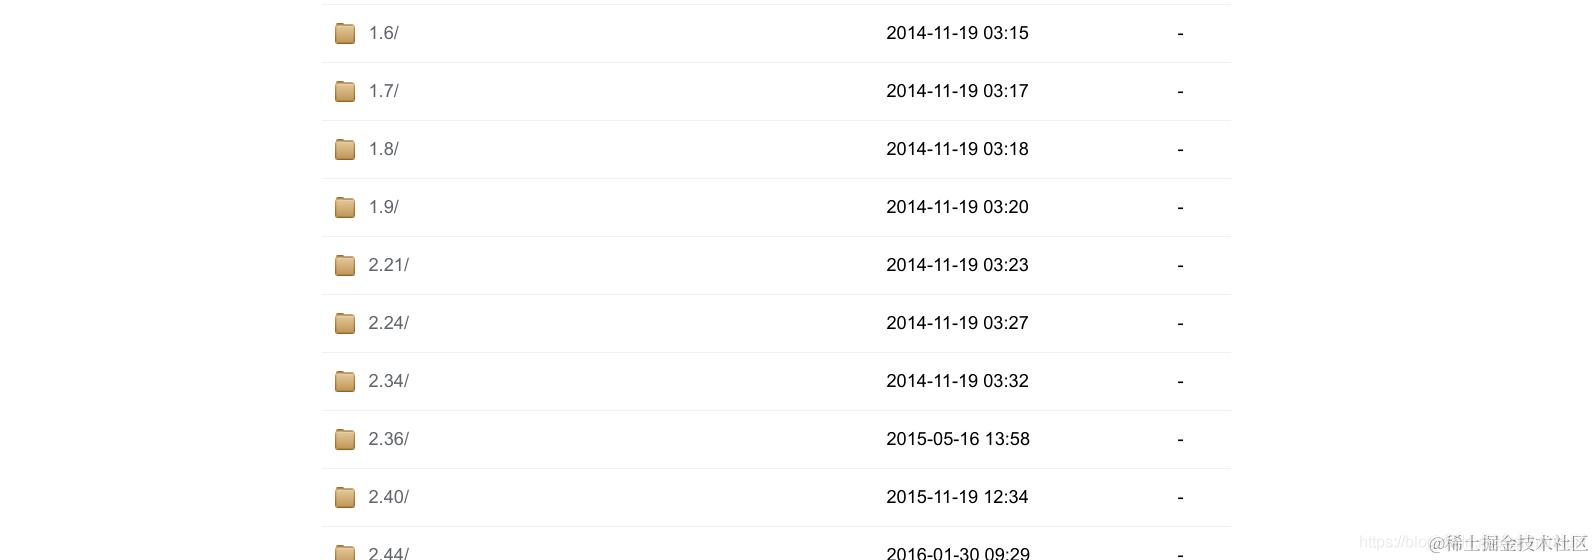Screen dimensions: 1595x560
Task: Click the folder icon beside 1.9/
Action: pos(345,207)
